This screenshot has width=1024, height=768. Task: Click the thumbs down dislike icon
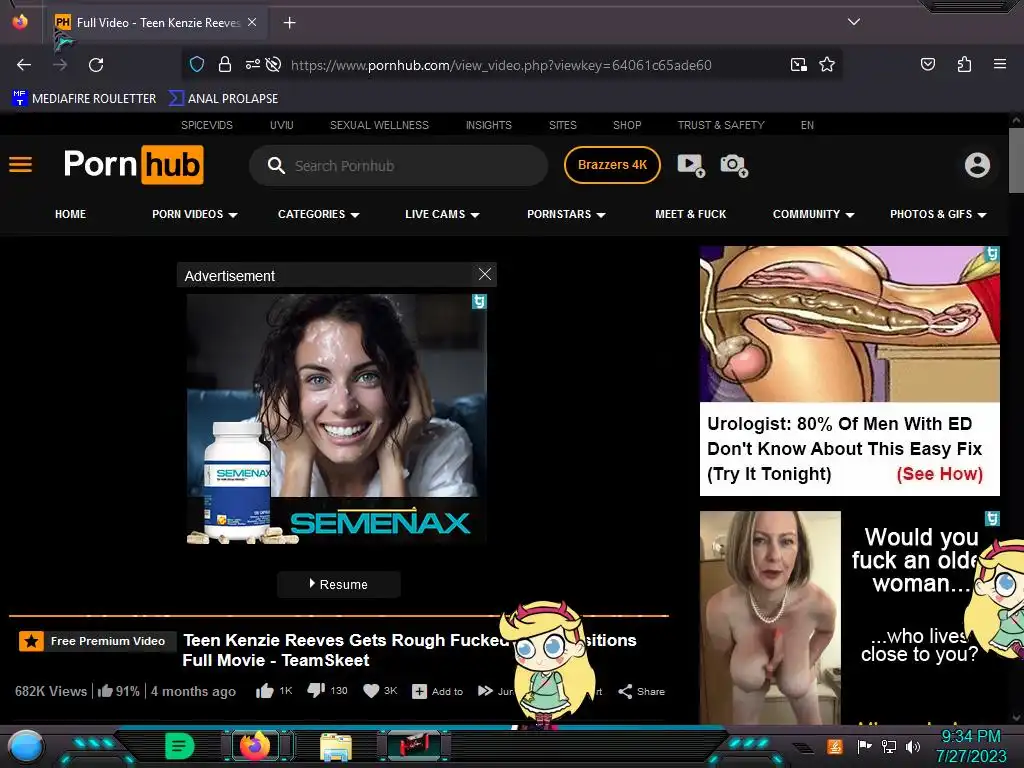click(316, 690)
